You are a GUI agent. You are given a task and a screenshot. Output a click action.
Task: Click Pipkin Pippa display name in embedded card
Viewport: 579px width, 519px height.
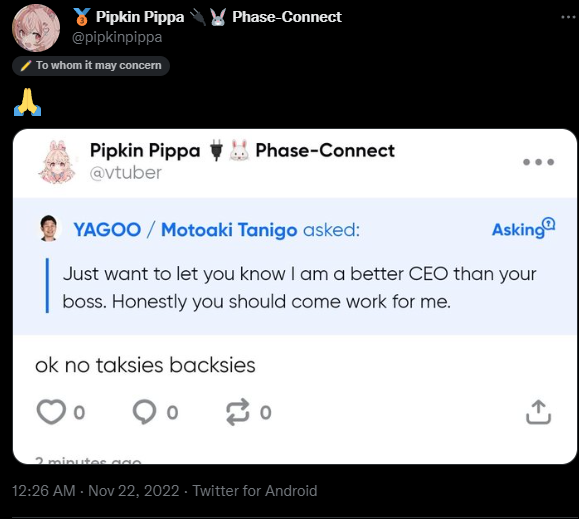coord(145,151)
